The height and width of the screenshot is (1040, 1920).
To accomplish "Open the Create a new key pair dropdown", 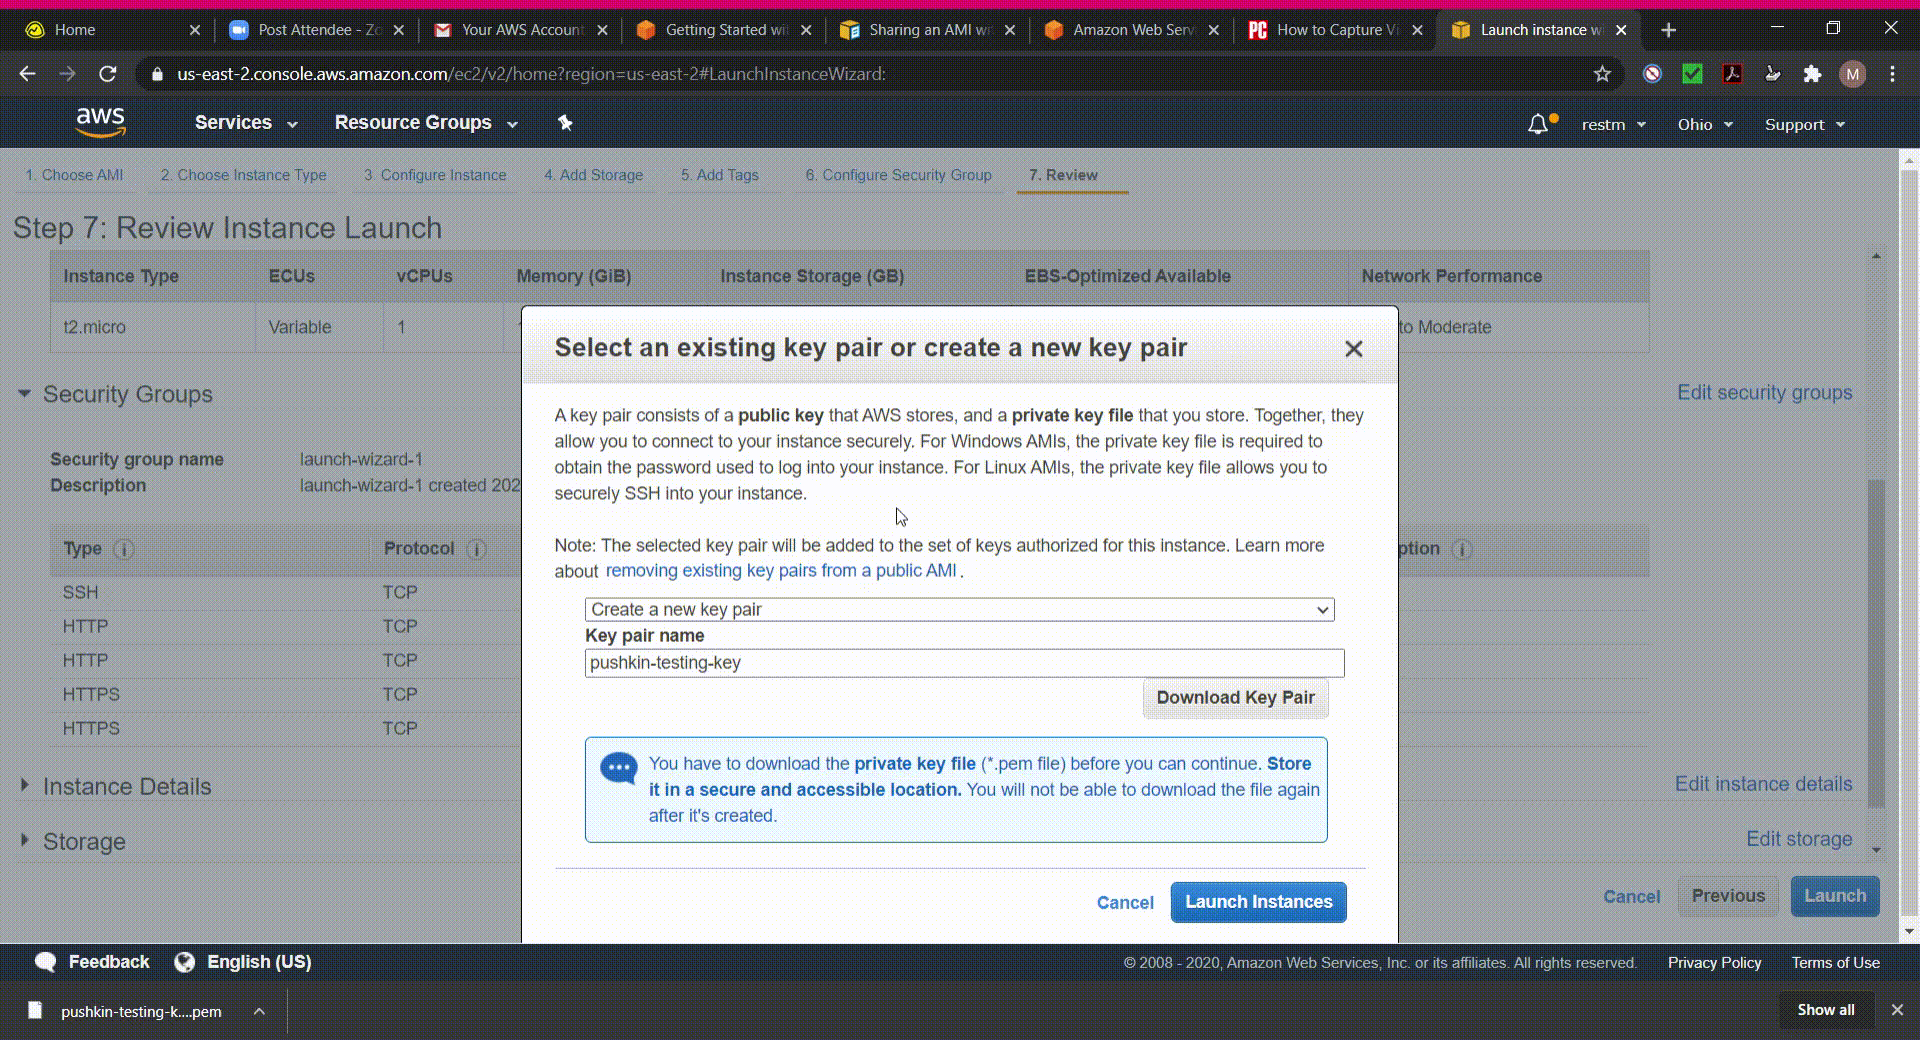I will click(x=959, y=610).
